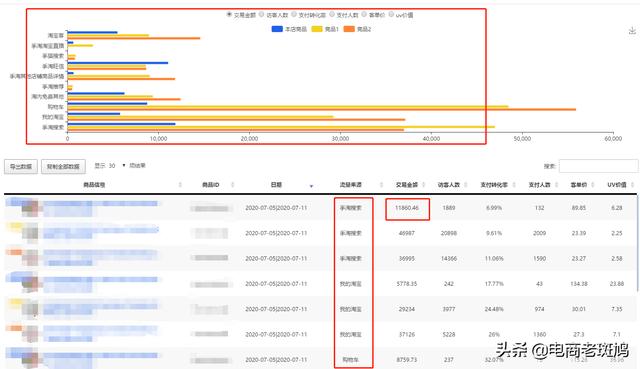The image size is (640, 369).
Task: Click the 11860.46 transaction amount cell
Action: (407, 208)
